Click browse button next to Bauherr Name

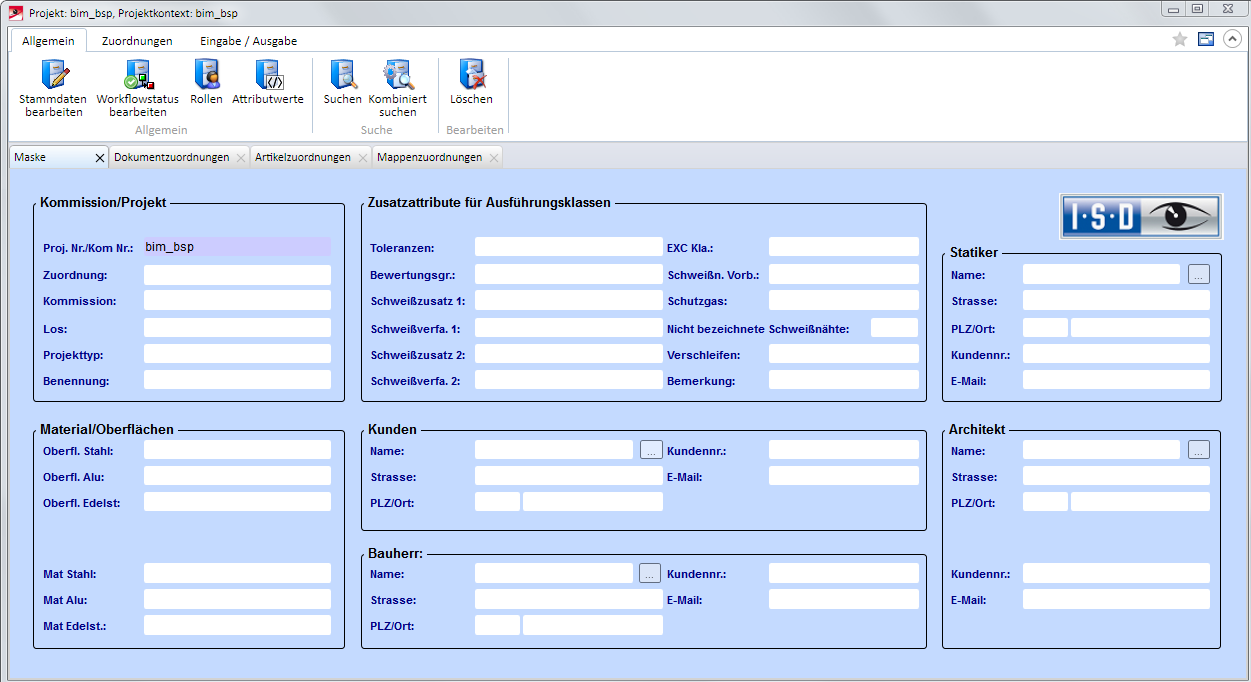tap(651, 574)
